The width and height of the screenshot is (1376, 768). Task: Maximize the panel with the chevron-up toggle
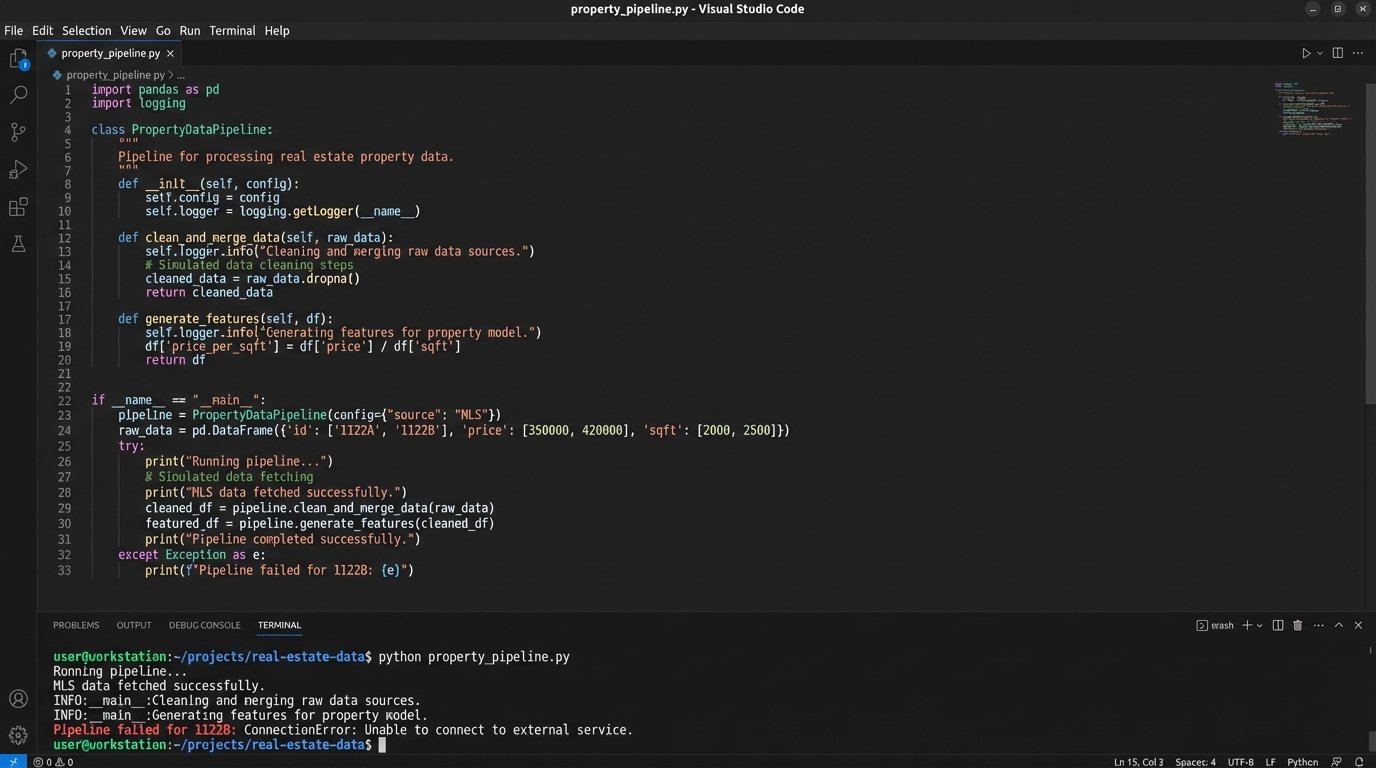[x=1339, y=625]
